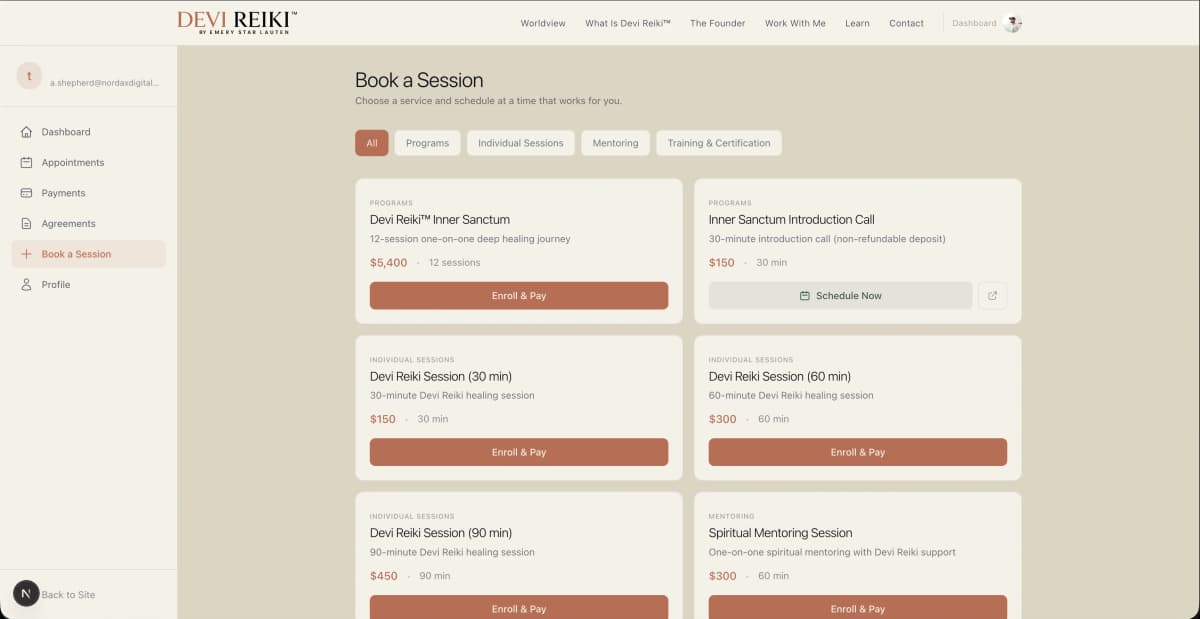
Task: Click the external-link icon beside Schedule Now
Action: click(992, 295)
